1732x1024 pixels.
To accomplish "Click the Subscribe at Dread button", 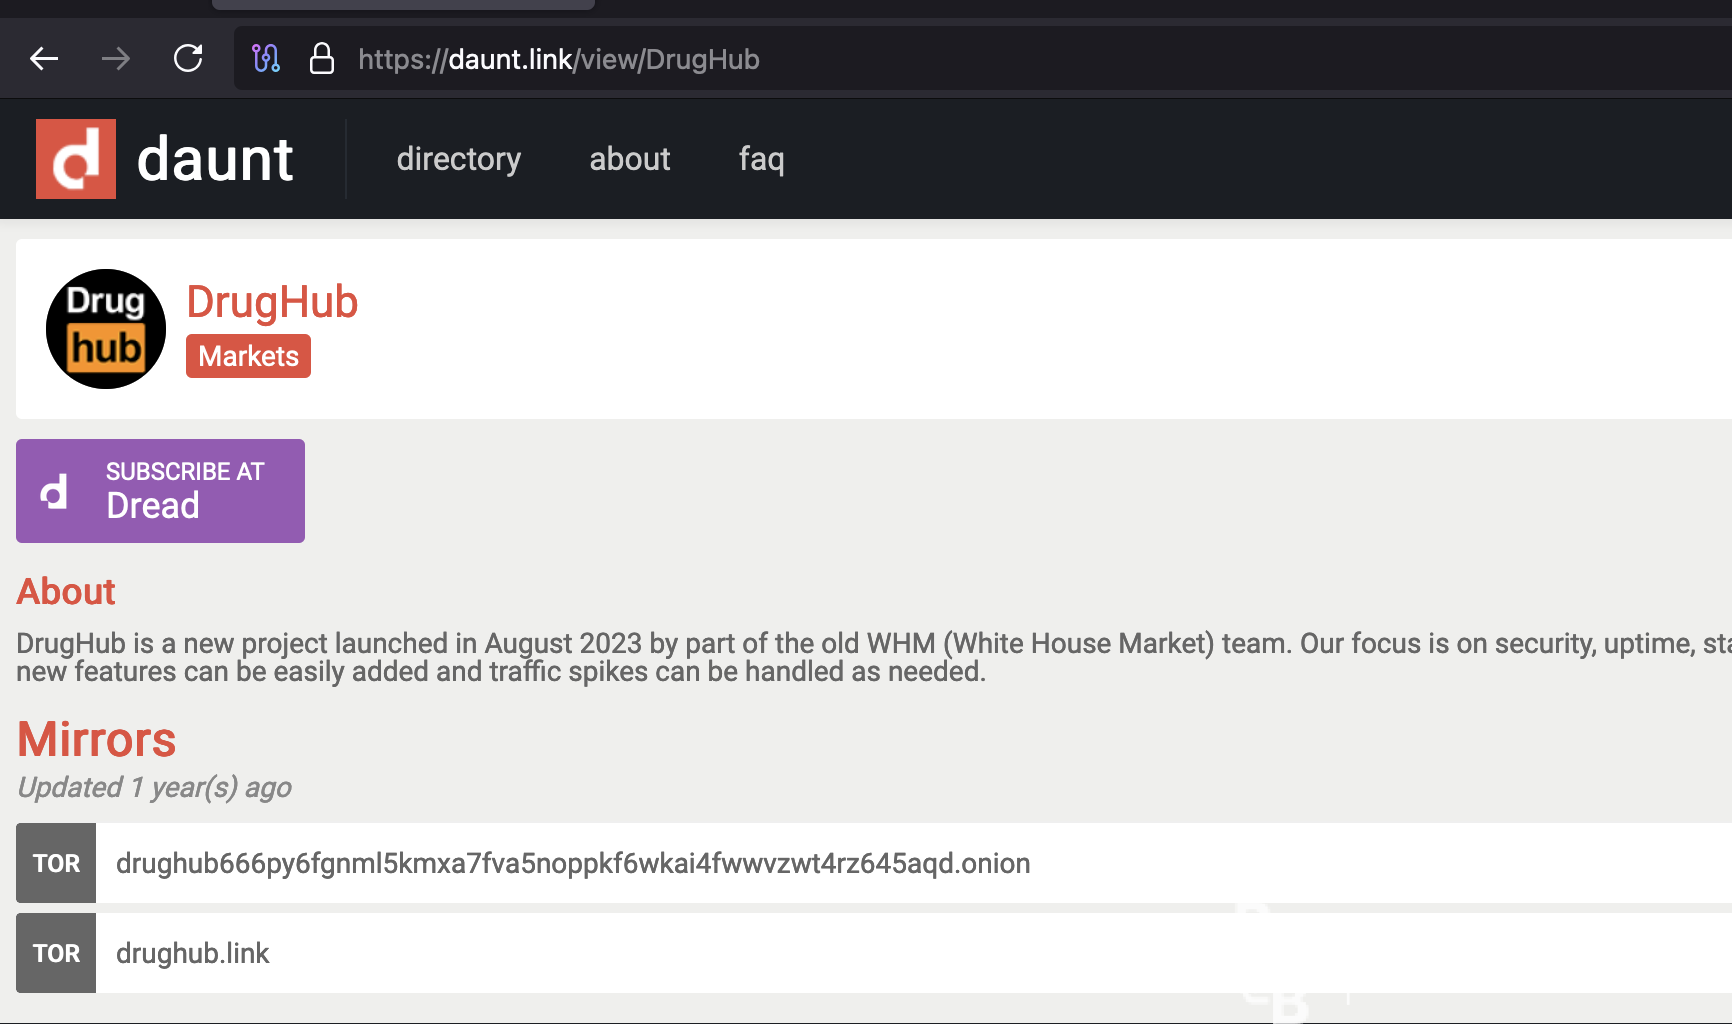I will coord(160,491).
